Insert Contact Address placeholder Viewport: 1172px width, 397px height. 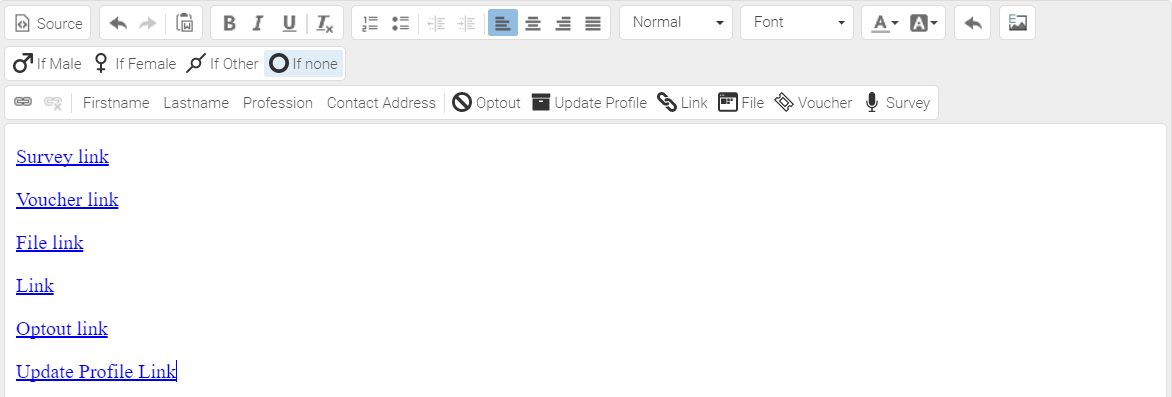(381, 102)
